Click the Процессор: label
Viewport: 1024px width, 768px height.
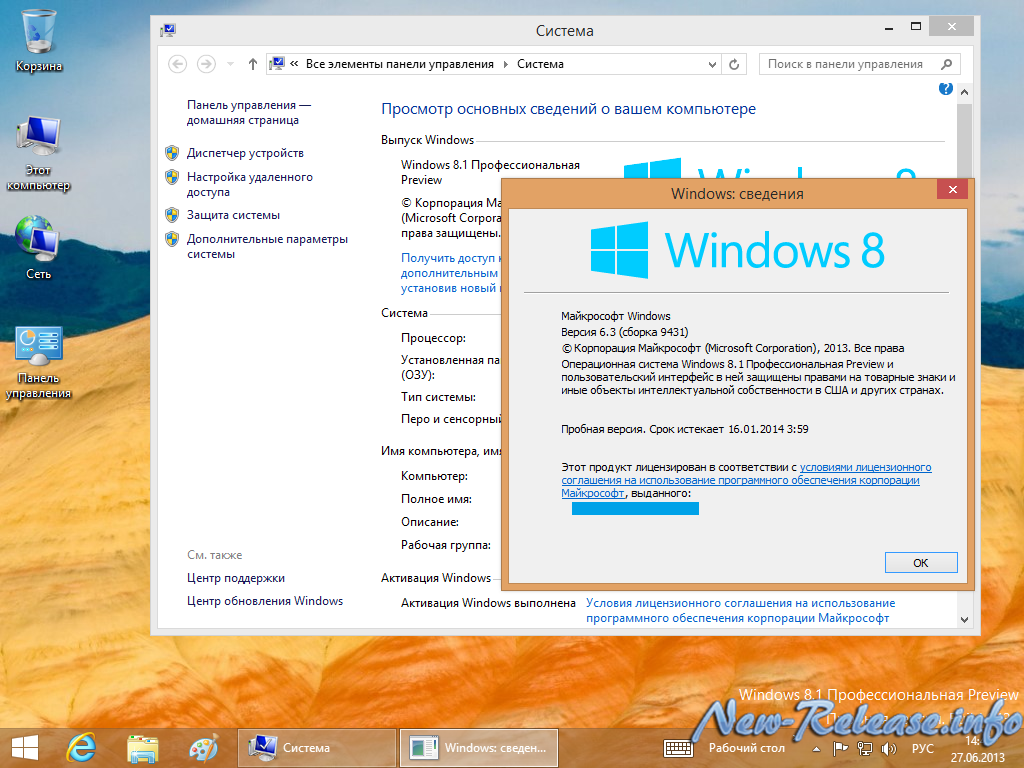tap(433, 338)
